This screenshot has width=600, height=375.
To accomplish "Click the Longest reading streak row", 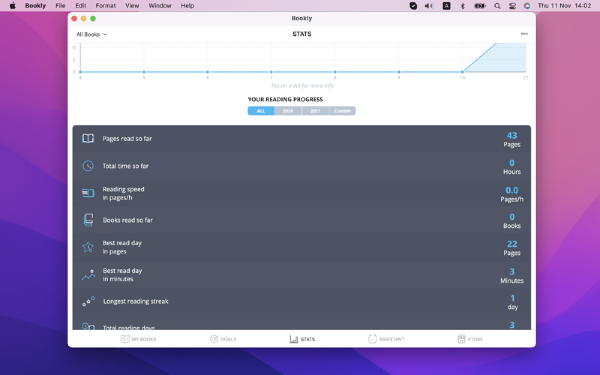I will 302,302.
